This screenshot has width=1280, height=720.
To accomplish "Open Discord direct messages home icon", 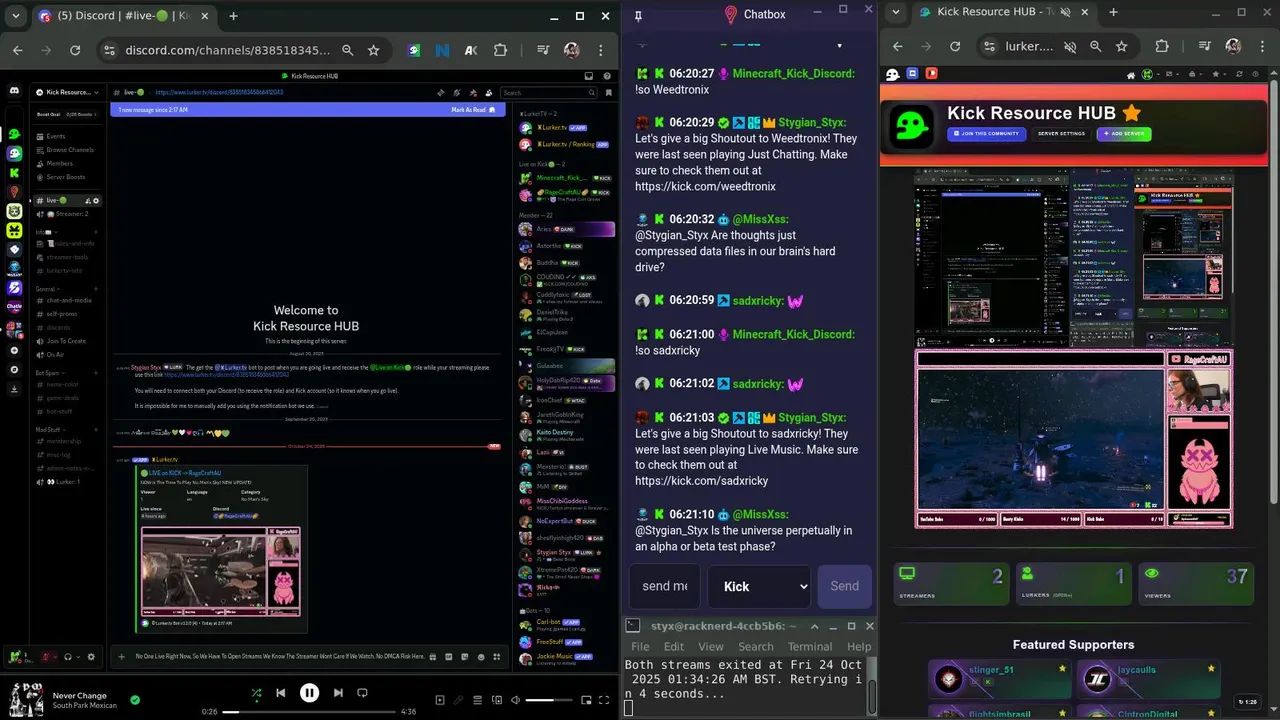I will pyautogui.click(x=14, y=91).
